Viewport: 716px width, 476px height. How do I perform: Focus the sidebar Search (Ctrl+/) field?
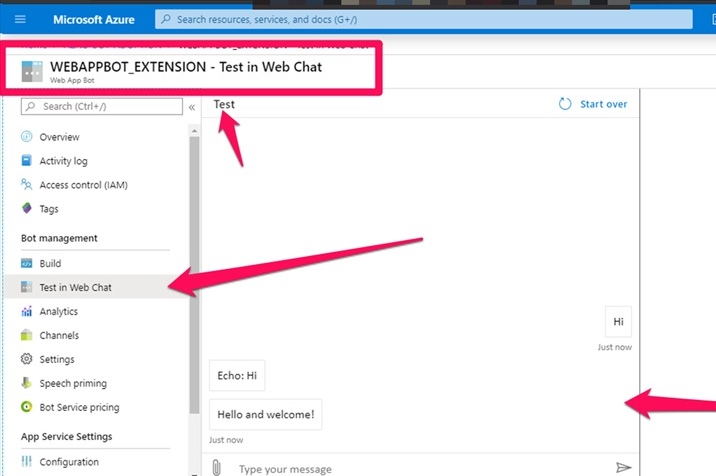click(x=101, y=106)
